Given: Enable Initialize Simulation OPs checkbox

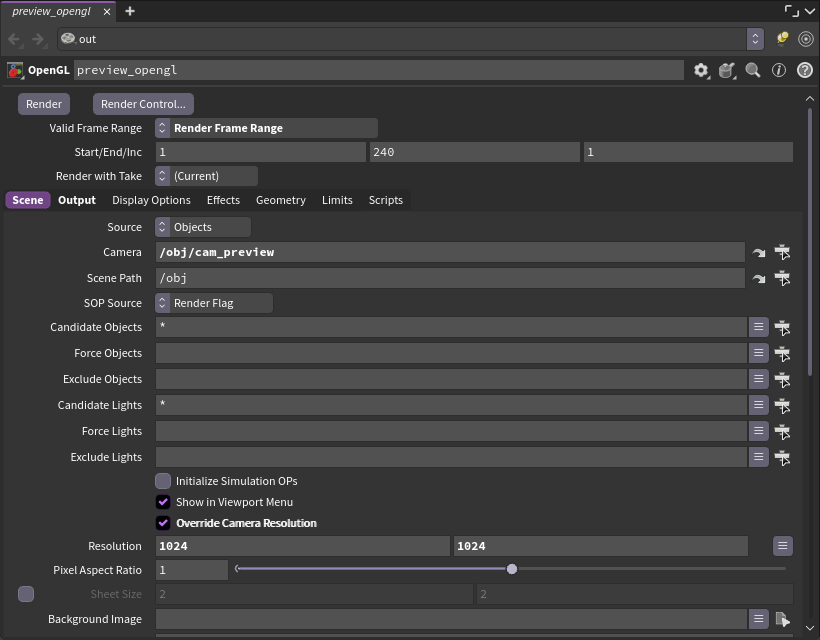Looking at the screenshot, I should tap(163, 481).
